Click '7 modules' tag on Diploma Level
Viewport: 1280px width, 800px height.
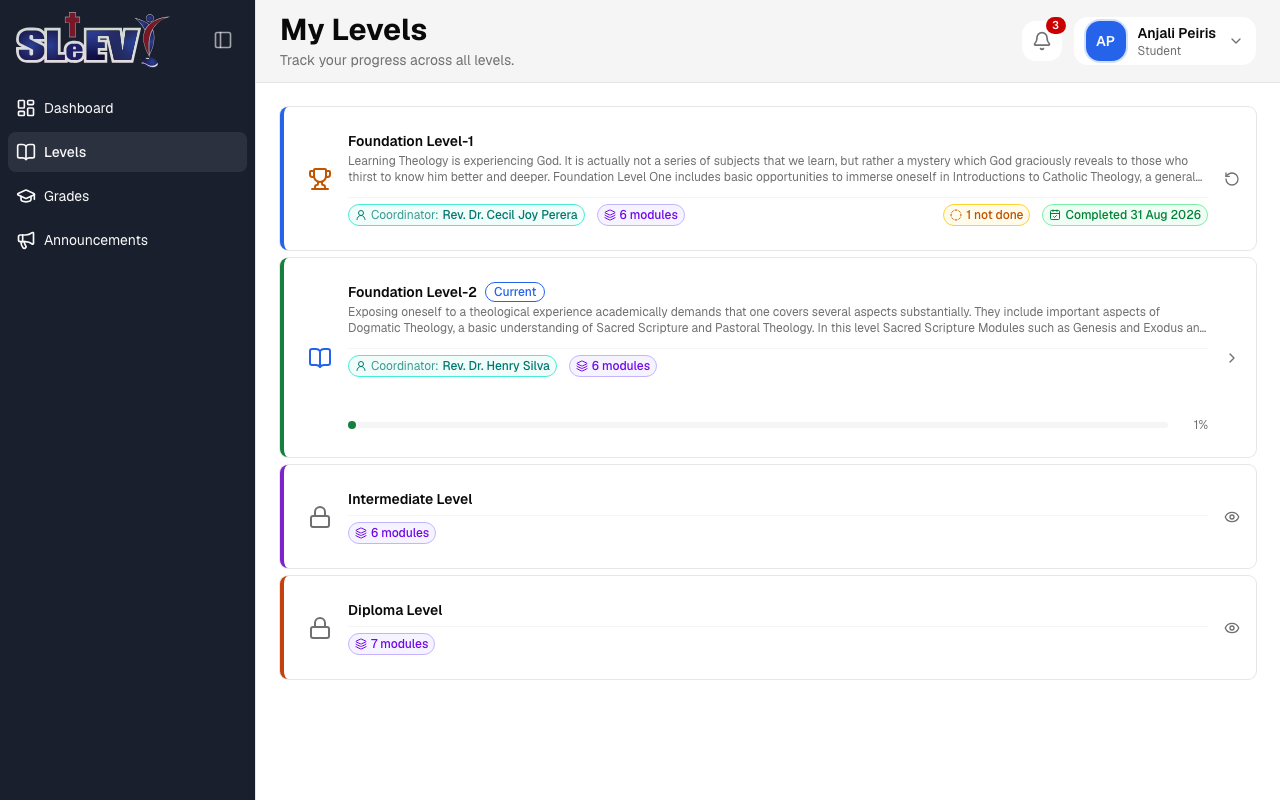tap(391, 644)
